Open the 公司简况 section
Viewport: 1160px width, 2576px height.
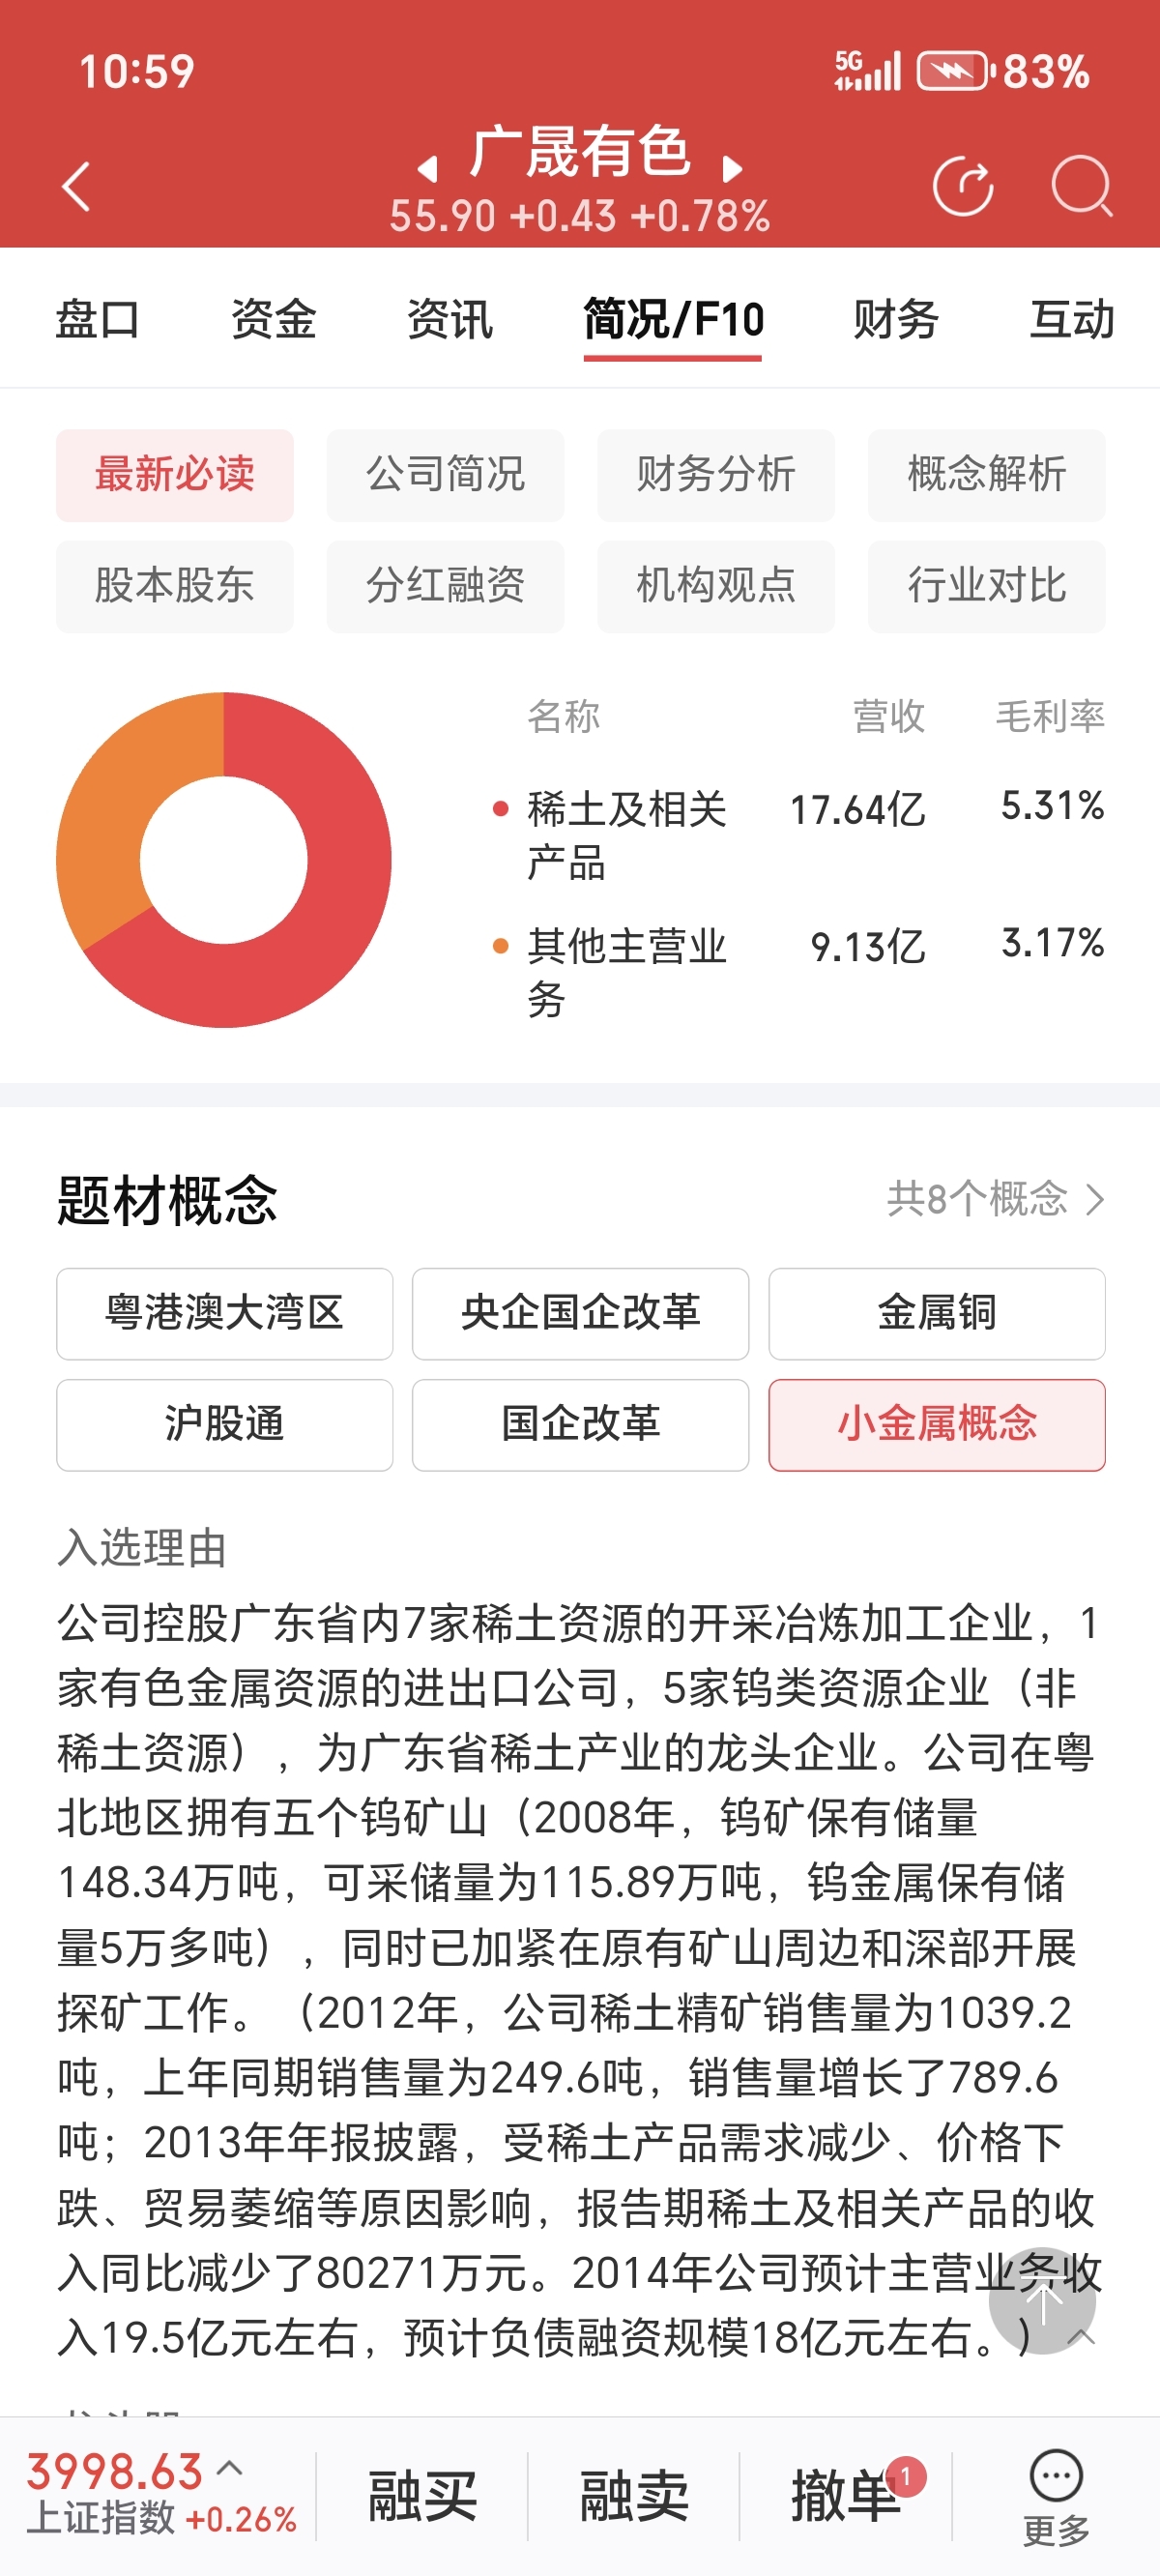445,475
